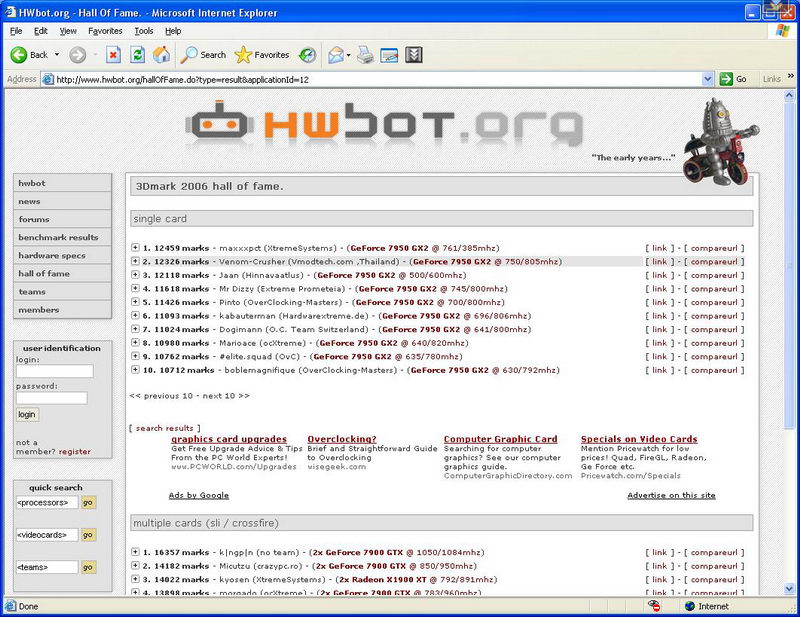Click the Back arrow toolbar icon
Viewport: 800px width, 617px height.
19,55
